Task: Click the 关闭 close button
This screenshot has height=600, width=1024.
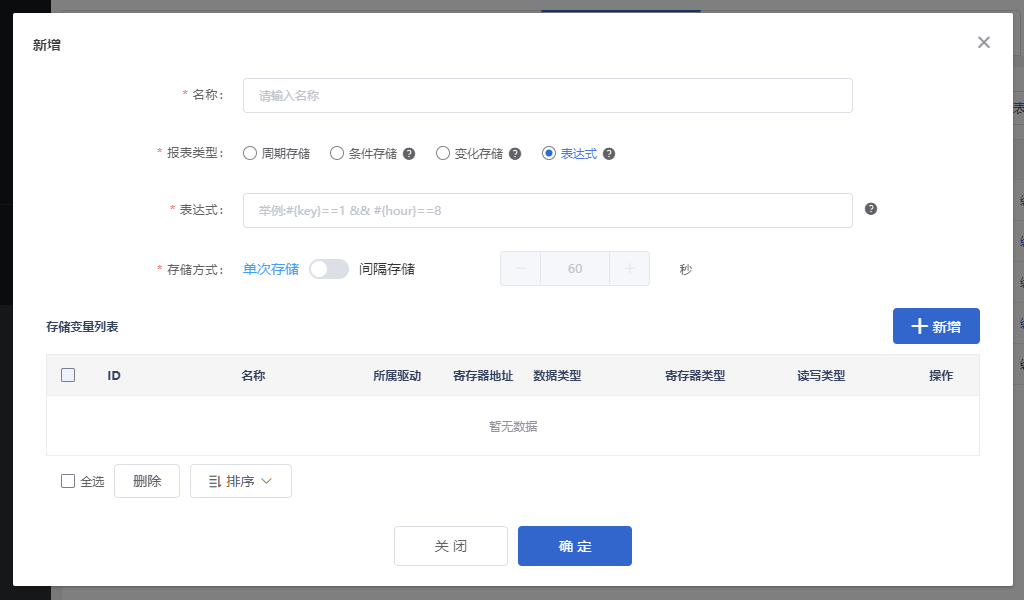Action: click(451, 546)
